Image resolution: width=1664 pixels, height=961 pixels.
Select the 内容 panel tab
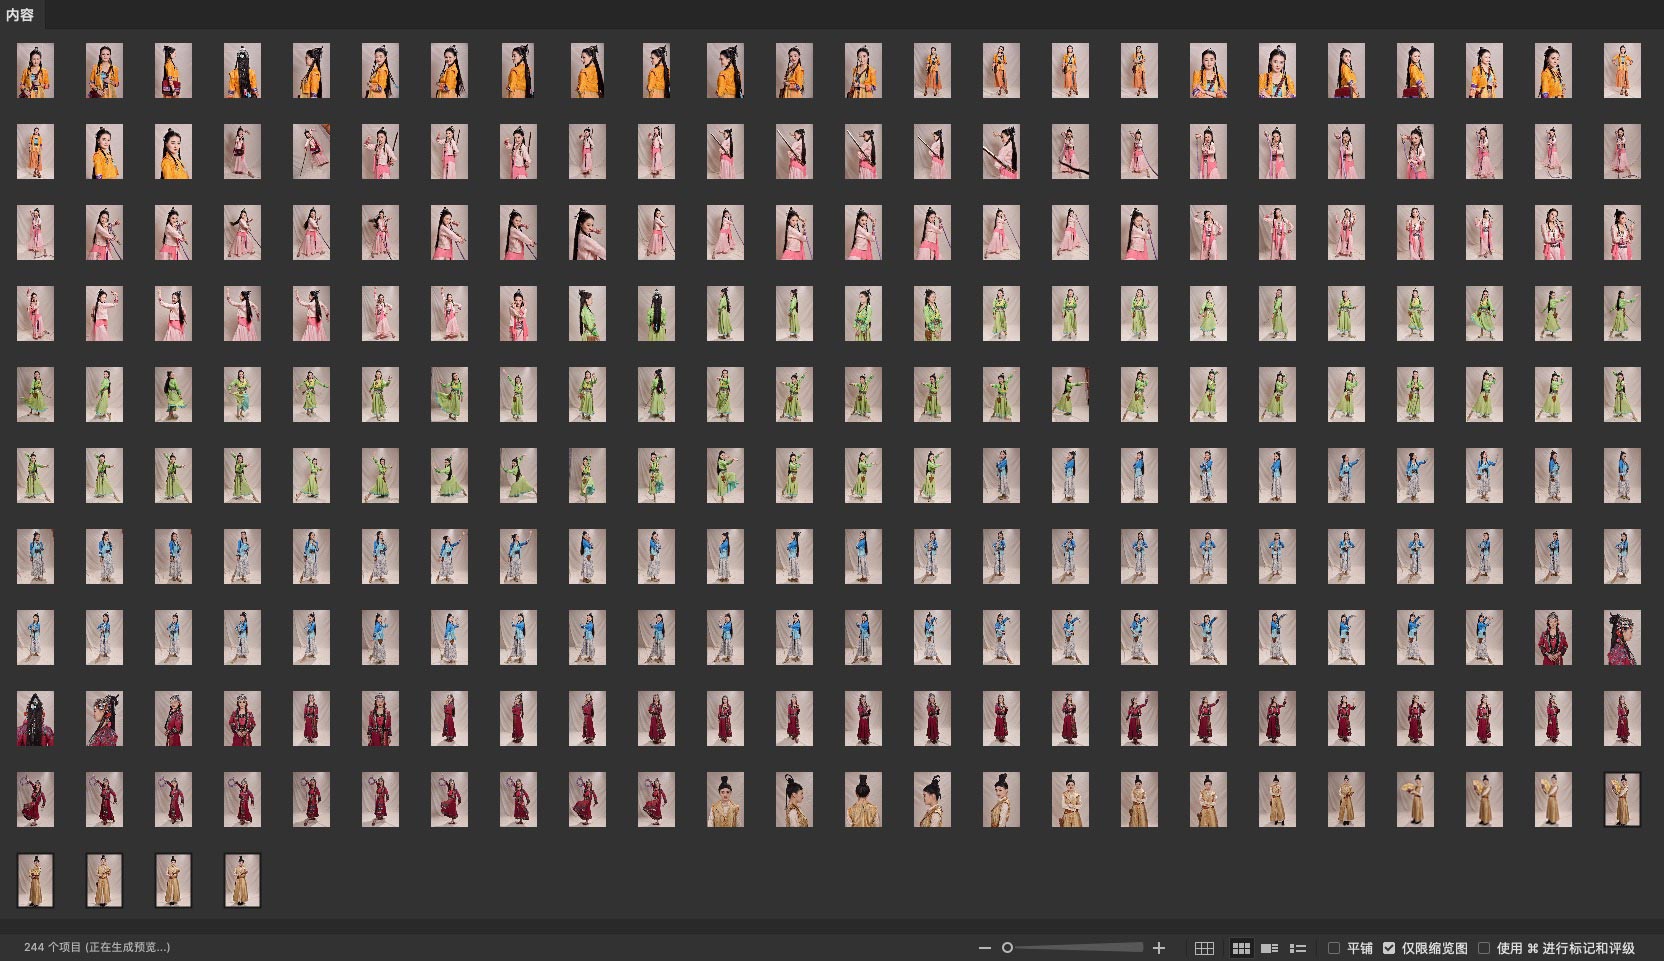20,15
